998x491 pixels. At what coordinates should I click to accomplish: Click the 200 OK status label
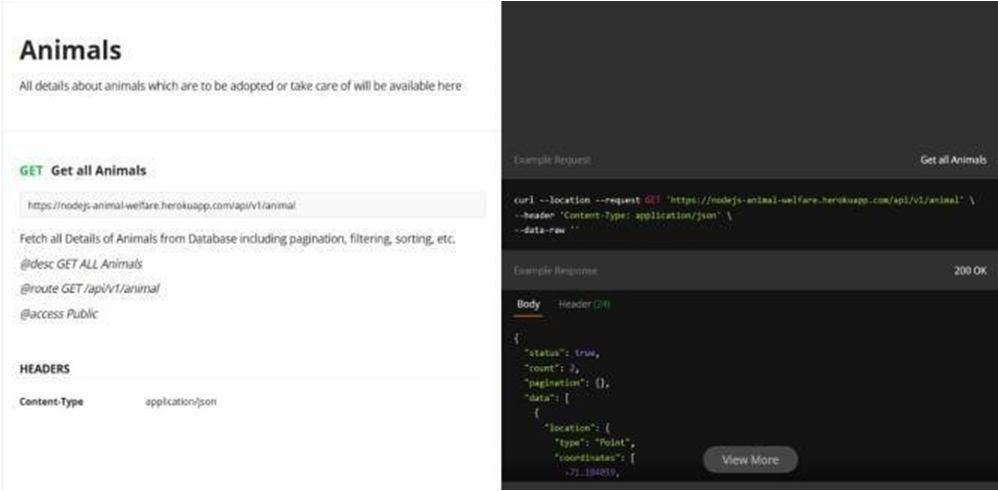tap(971, 270)
